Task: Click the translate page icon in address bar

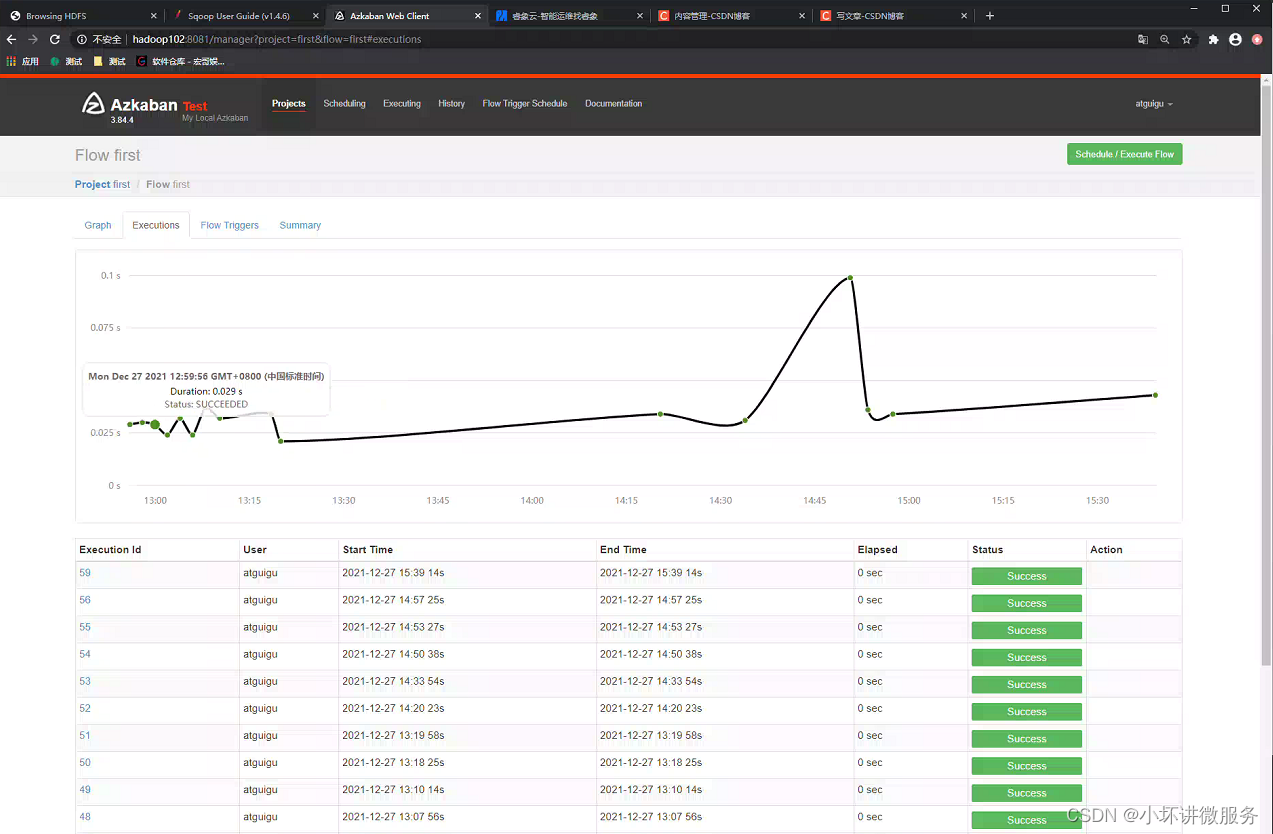Action: (1143, 39)
